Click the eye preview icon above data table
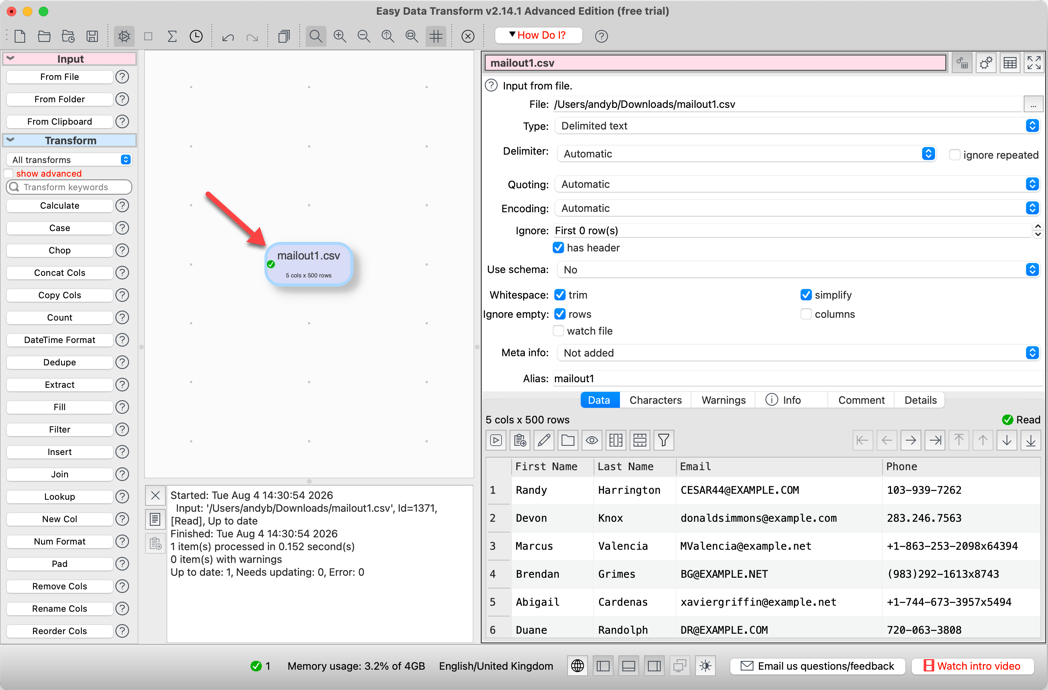The height and width of the screenshot is (690, 1048). [592, 440]
